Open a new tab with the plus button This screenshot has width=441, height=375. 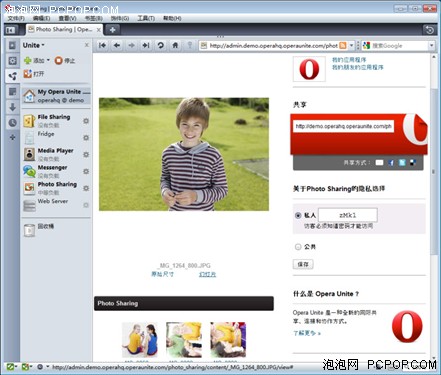(x=112, y=30)
